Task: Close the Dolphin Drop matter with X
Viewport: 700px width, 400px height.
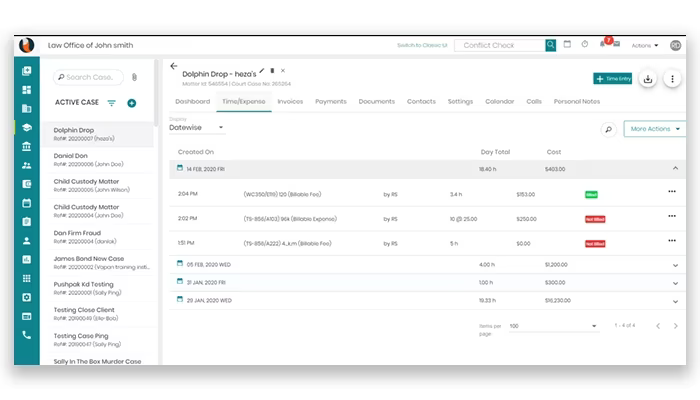Action: coord(283,71)
